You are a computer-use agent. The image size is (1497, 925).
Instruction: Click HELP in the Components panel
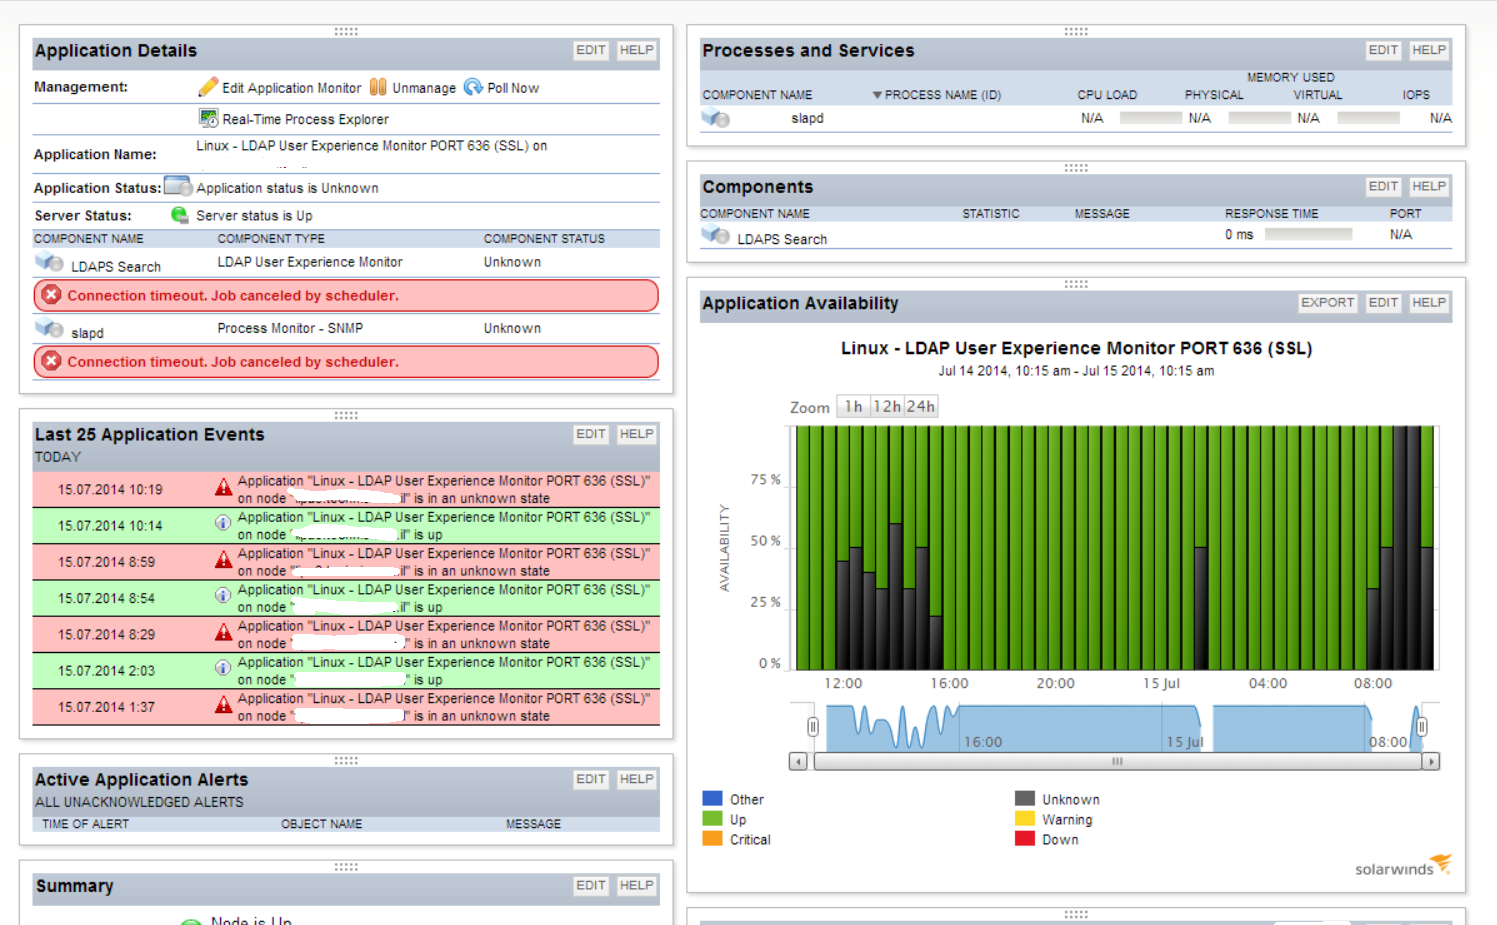click(1429, 186)
